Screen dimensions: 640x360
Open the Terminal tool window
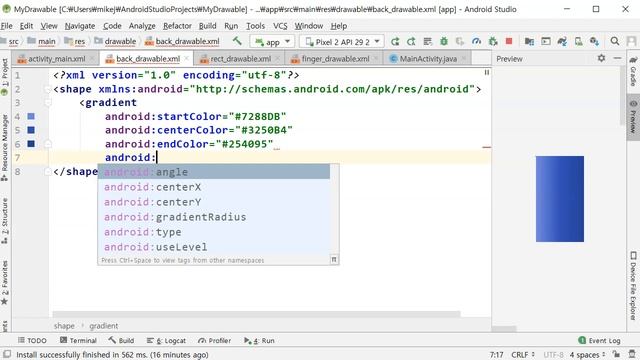[78, 340]
